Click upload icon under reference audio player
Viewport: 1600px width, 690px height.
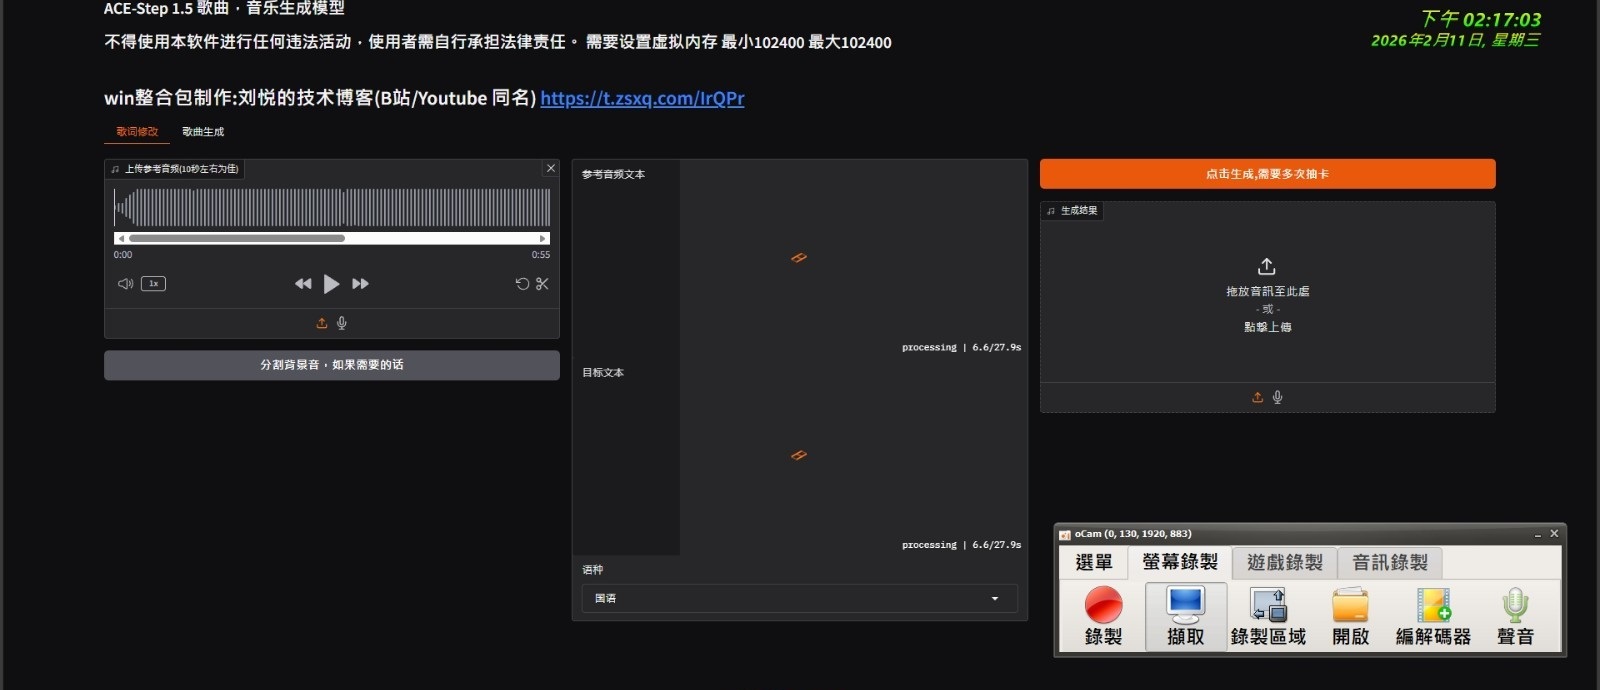[321, 323]
